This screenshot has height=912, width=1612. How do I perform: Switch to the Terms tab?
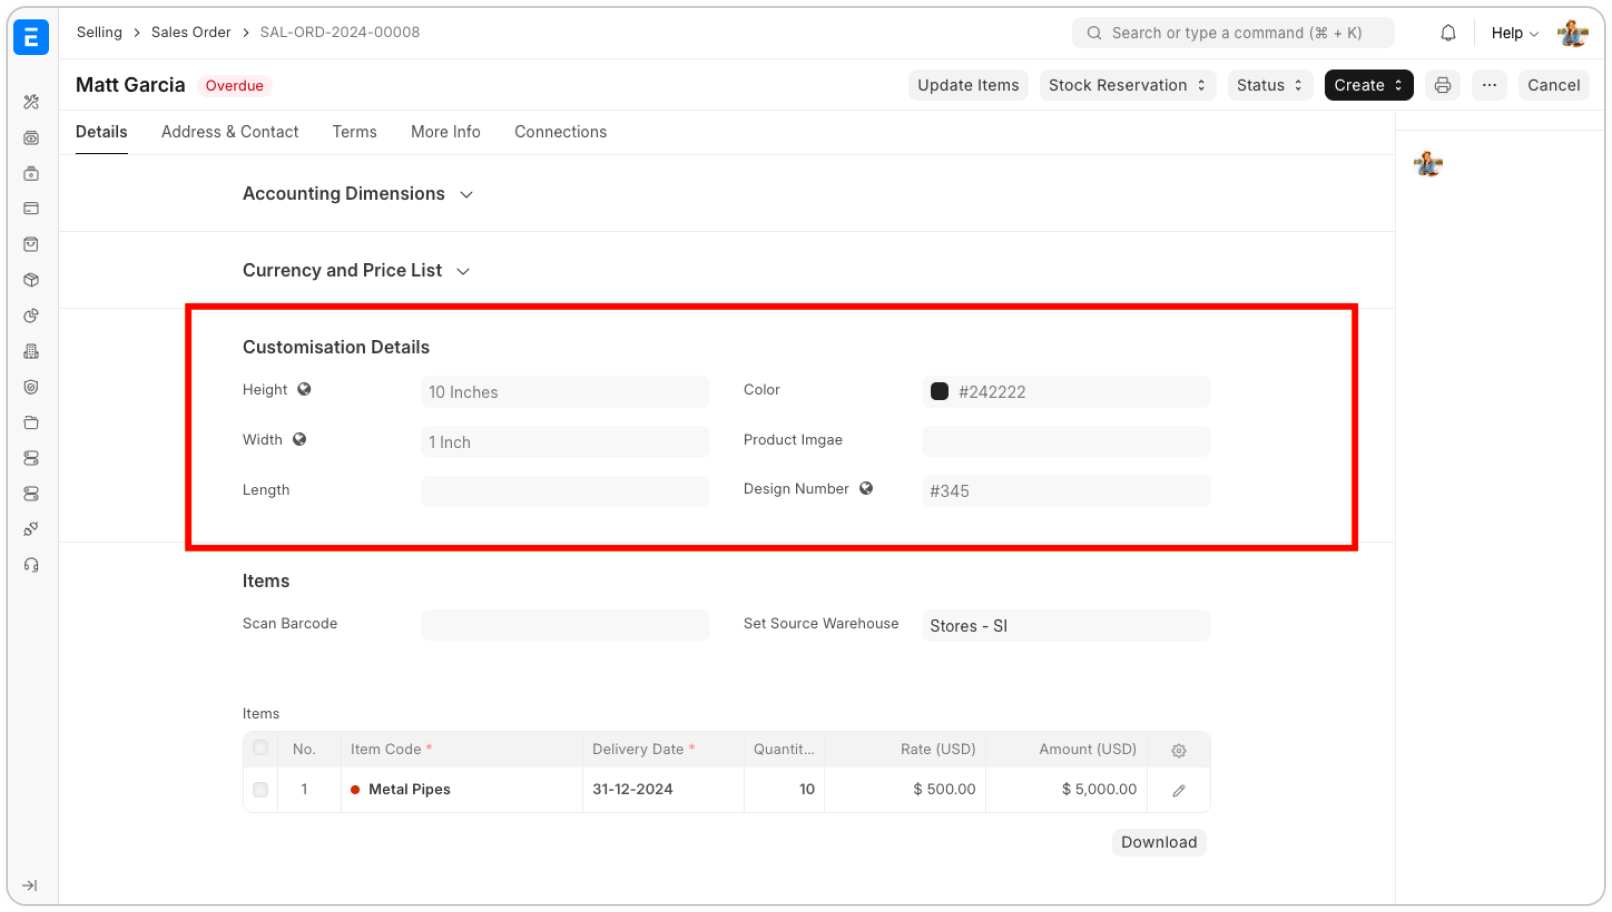(x=354, y=132)
